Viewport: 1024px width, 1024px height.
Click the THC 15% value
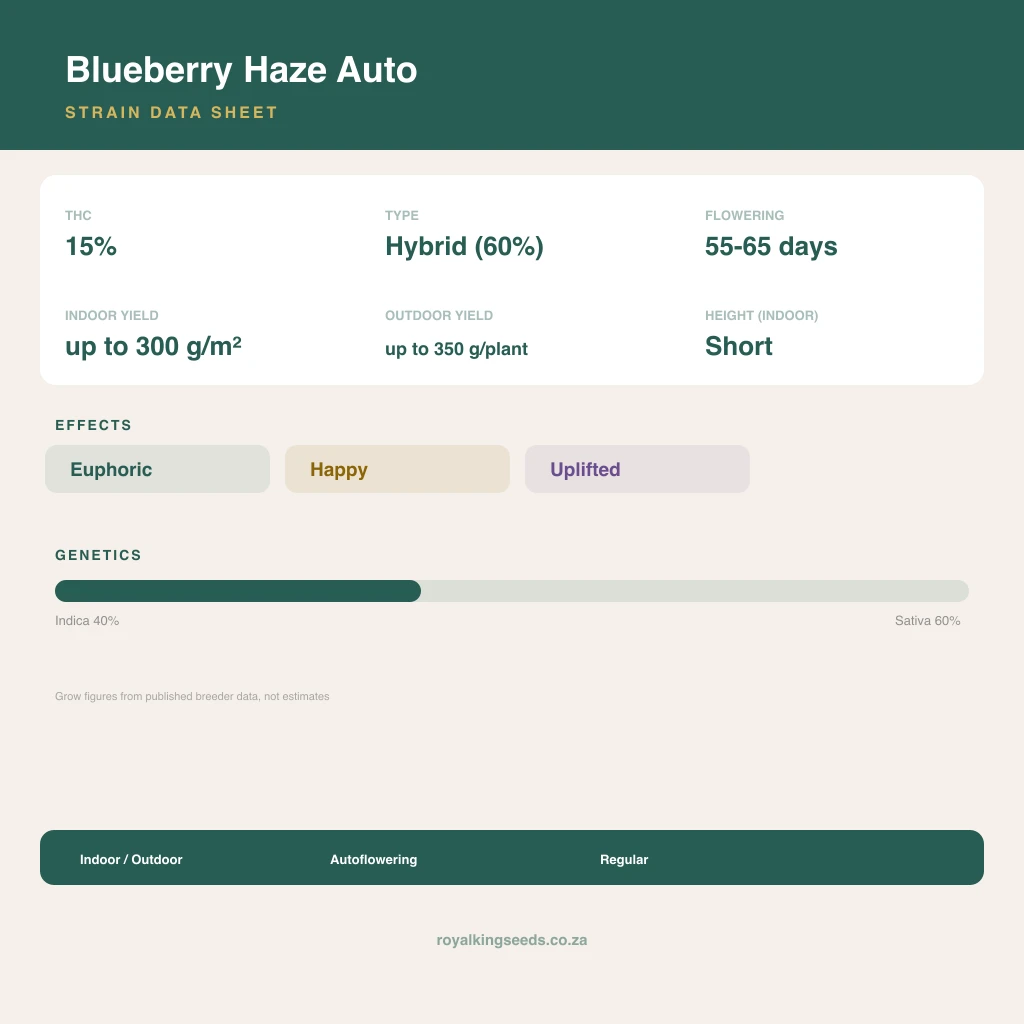[91, 246]
